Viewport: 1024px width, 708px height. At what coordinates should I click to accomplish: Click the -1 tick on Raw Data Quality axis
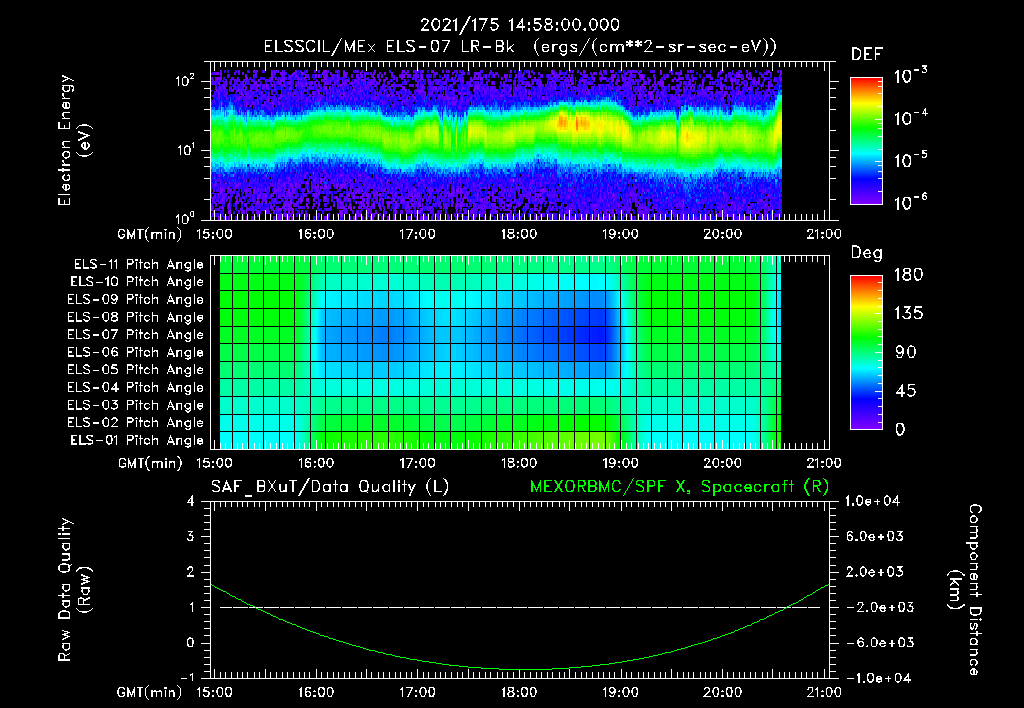(x=187, y=677)
